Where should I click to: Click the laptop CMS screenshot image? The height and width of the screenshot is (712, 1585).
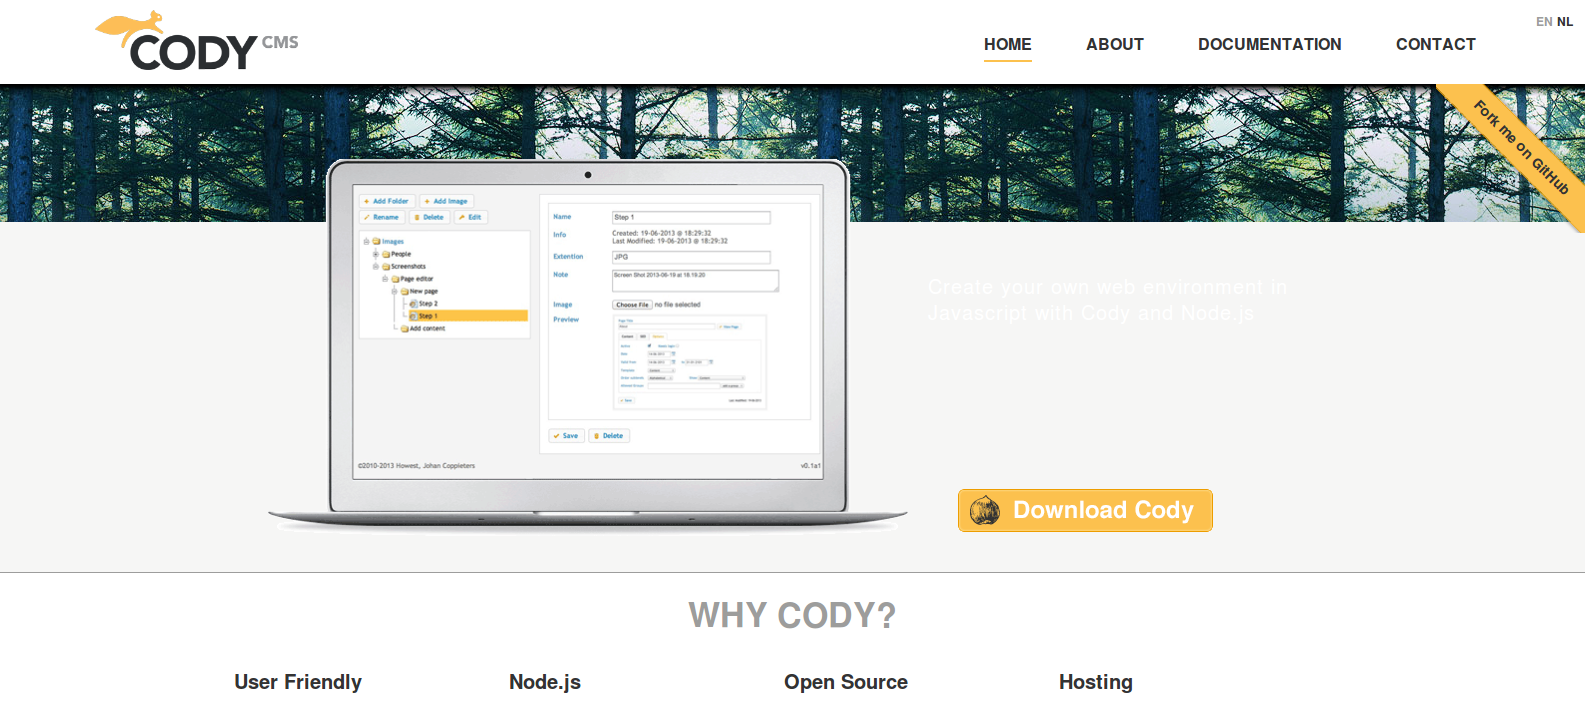tap(588, 345)
